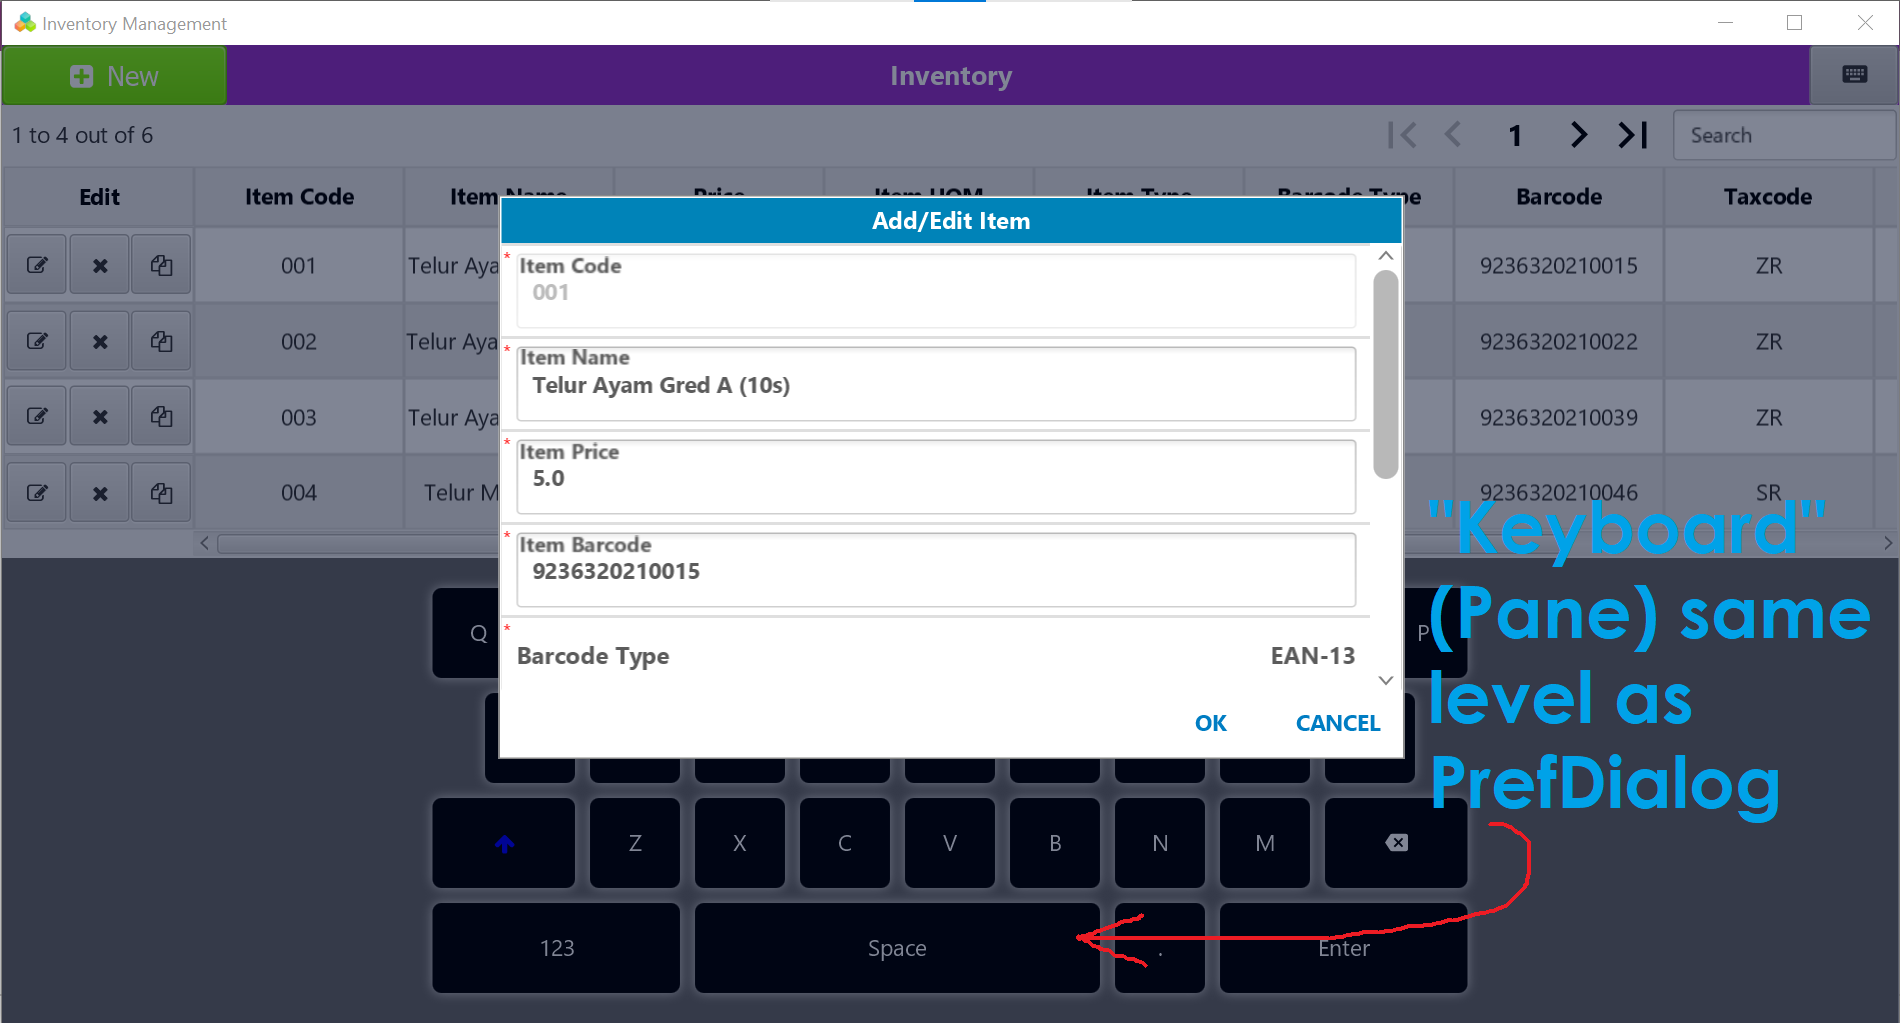Tap the N key
Screen dimensions: 1900x1023
(x=1160, y=843)
